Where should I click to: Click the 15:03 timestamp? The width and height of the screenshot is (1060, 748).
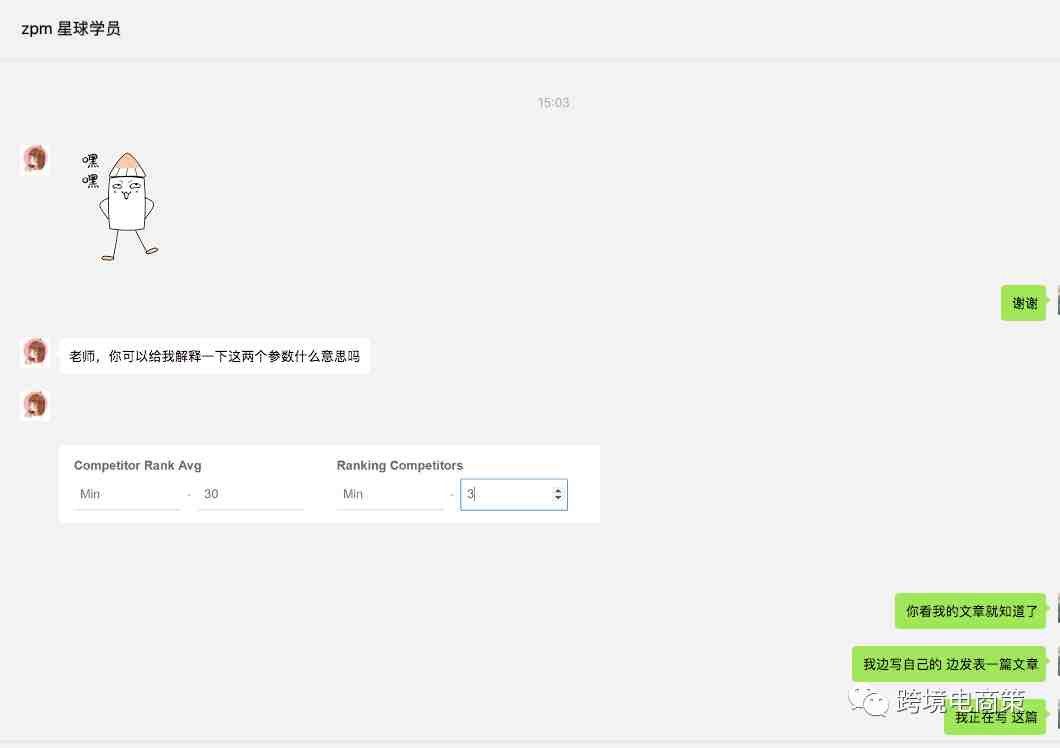pyautogui.click(x=553, y=103)
